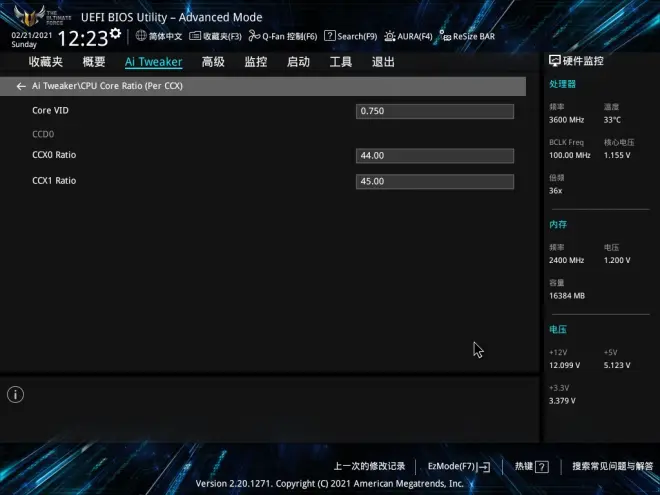The width and height of the screenshot is (660, 495).
Task: Click the CCX1 Ratio value field
Action: click(x=435, y=182)
